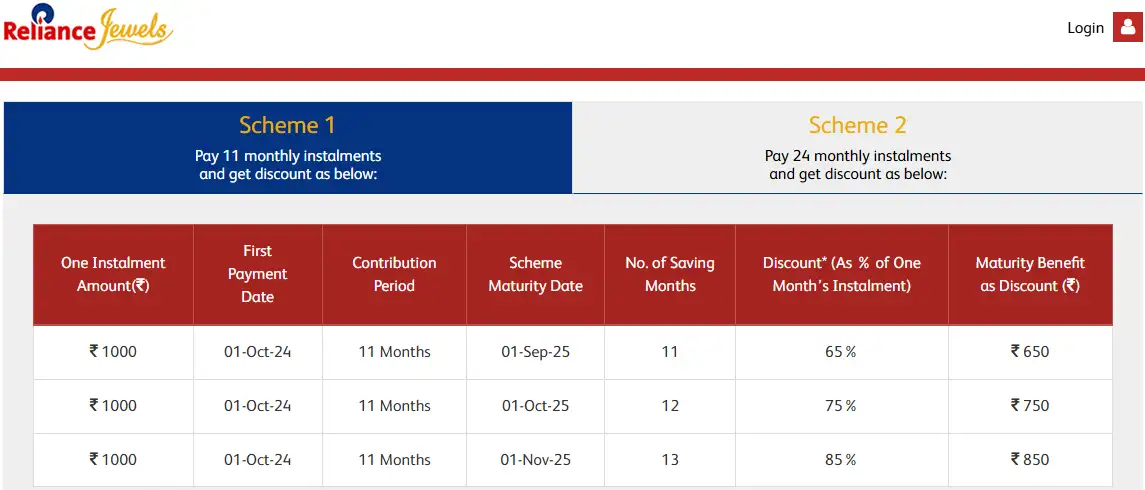This screenshot has height=490, width=1145.
Task: Select the 01-Oct-25 maturity date cell
Action: pos(535,406)
